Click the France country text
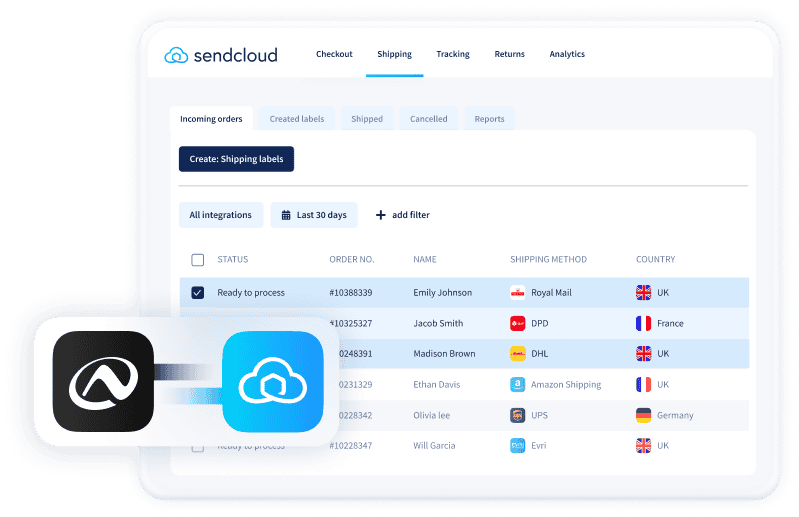The image size is (799, 517). [x=670, y=323]
